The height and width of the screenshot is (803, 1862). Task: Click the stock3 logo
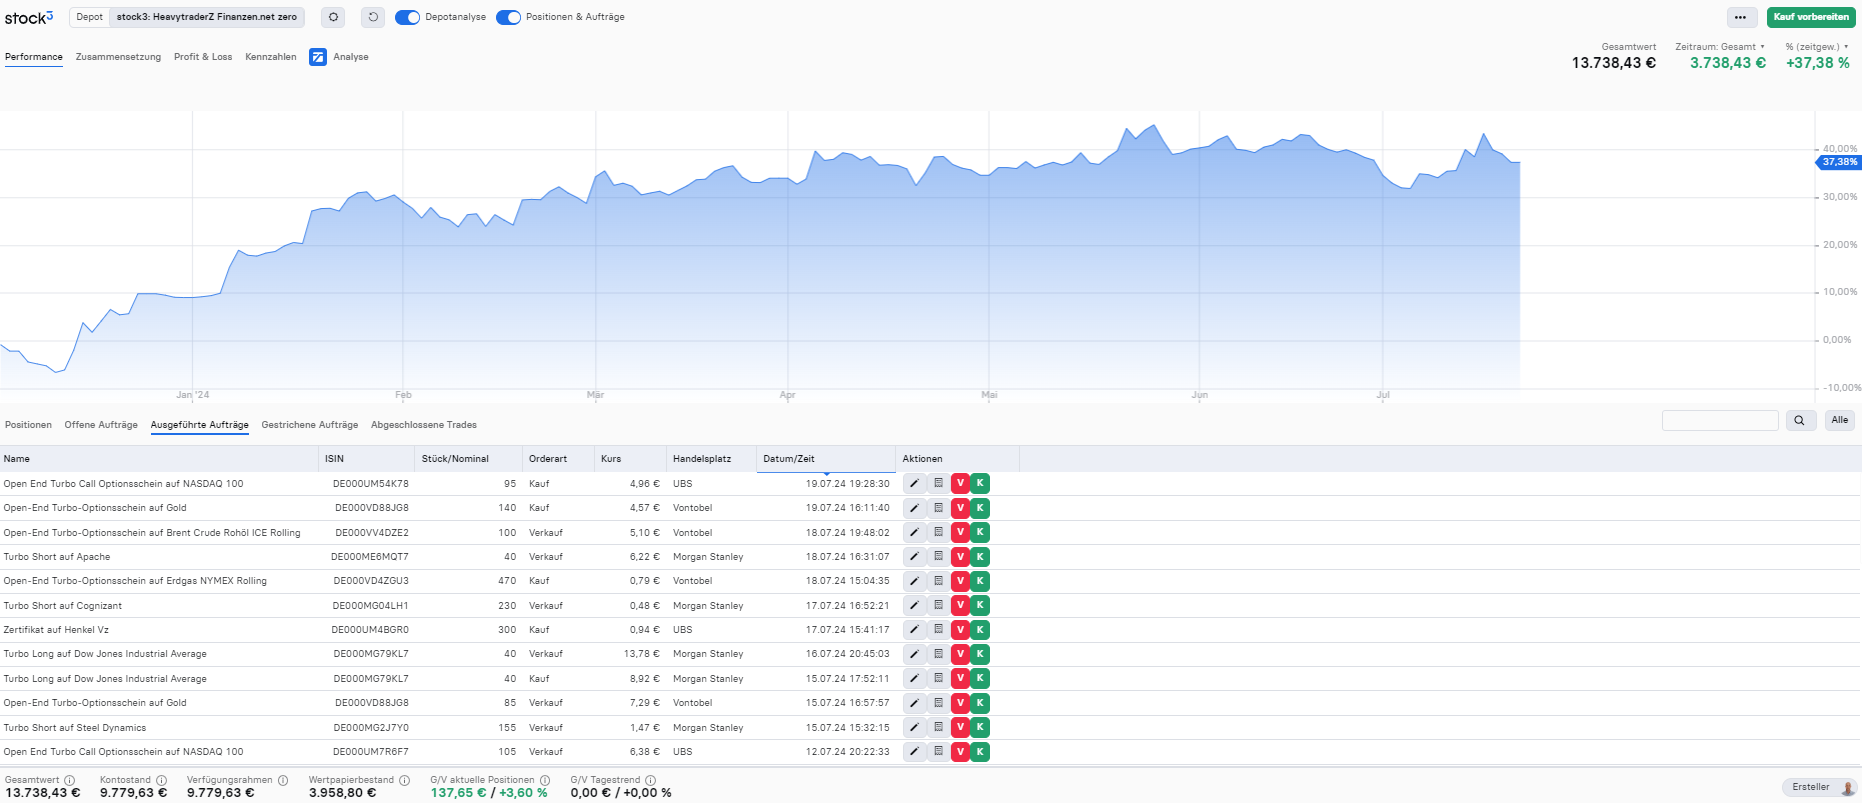coord(29,18)
